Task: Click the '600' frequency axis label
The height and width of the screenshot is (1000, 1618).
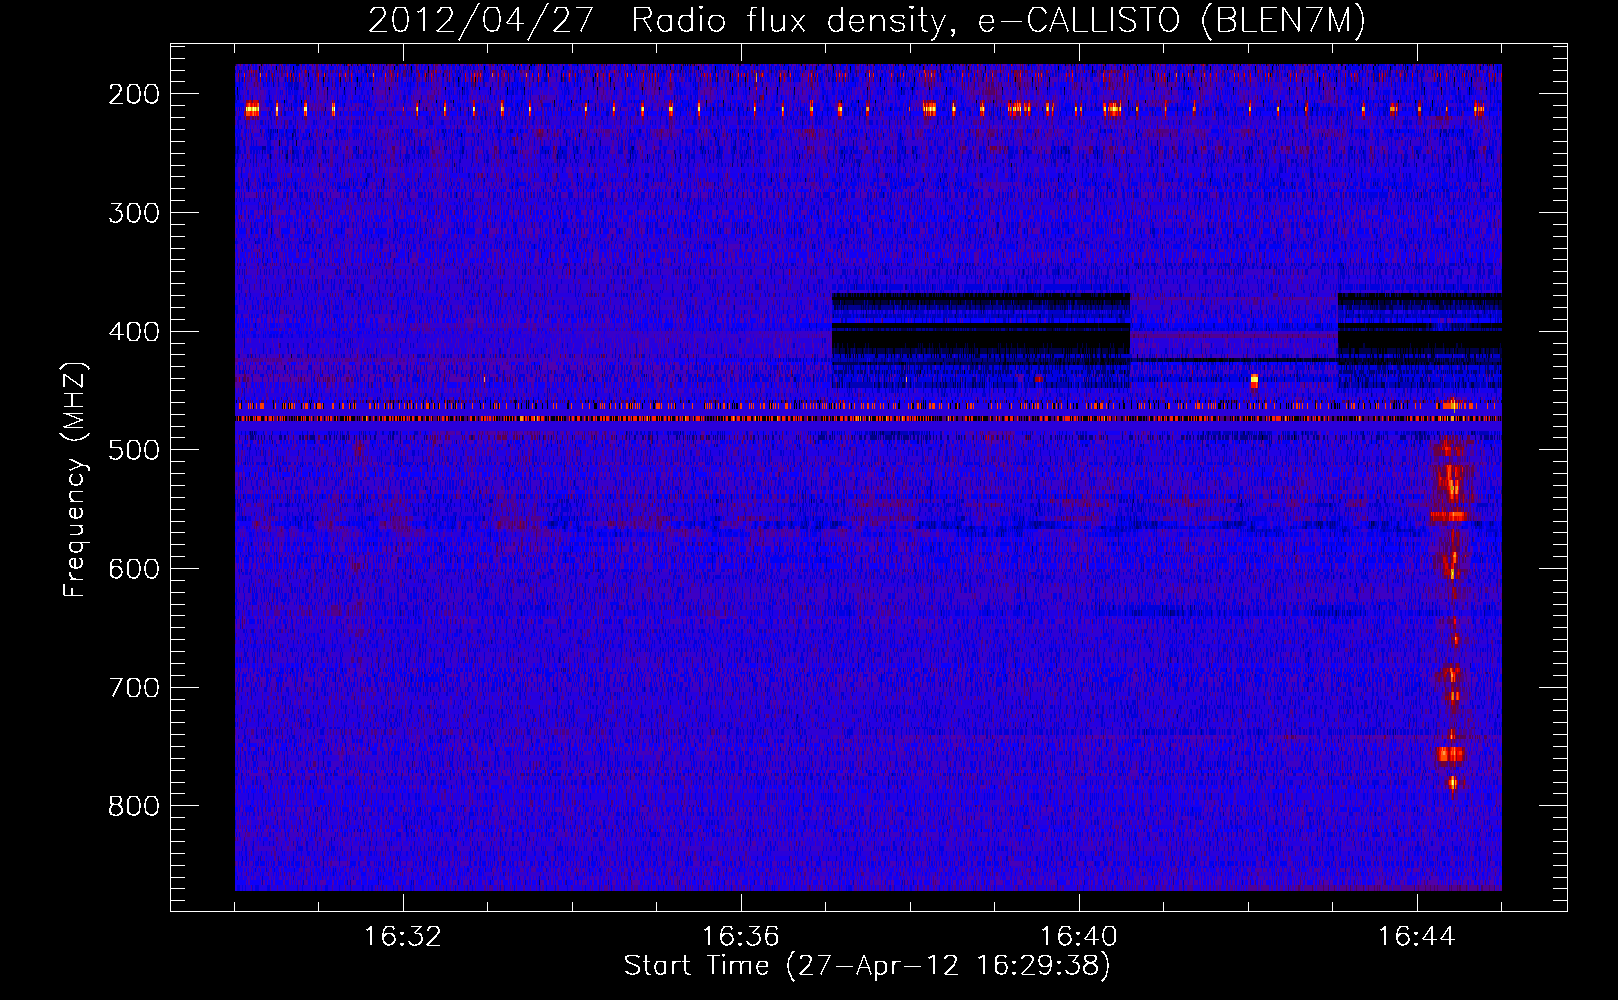Action: click(x=133, y=569)
